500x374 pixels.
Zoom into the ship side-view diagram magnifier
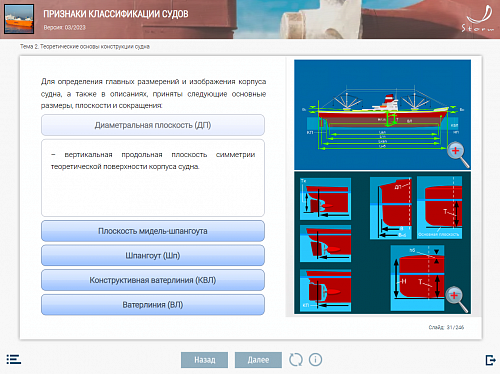tap(458, 154)
